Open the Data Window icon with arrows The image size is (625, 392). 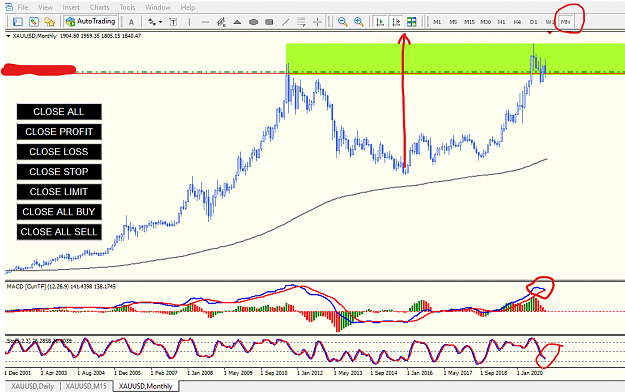34,22
